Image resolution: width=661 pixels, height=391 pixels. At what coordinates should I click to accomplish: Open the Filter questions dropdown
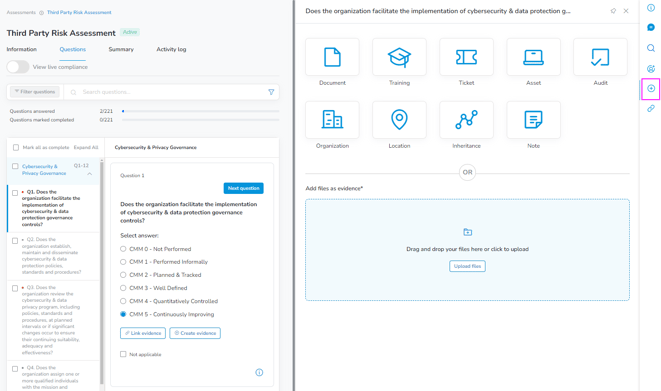point(35,92)
